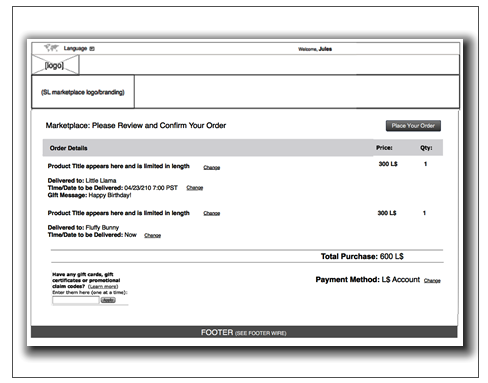The height and width of the screenshot is (383, 488).
Task: Change delivery date 04/23/210 7:00 PST
Action: coord(195,188)
